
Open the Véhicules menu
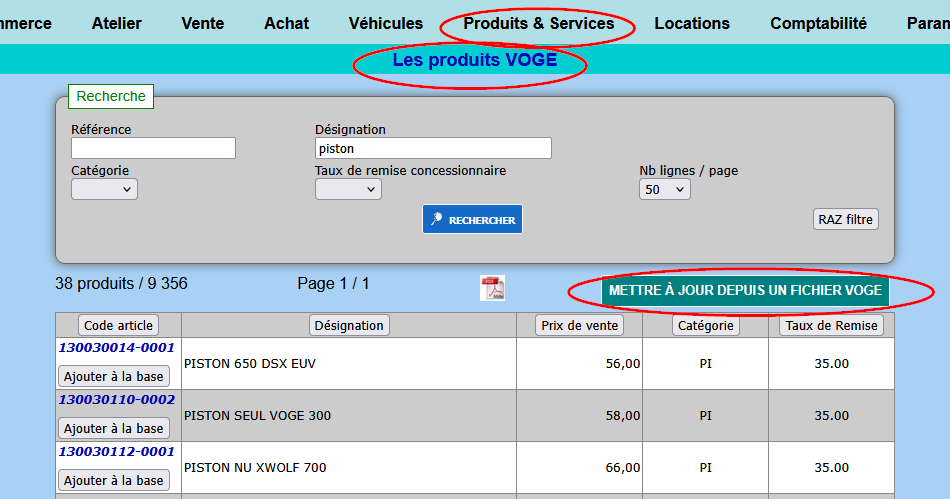tap(385, 23)
